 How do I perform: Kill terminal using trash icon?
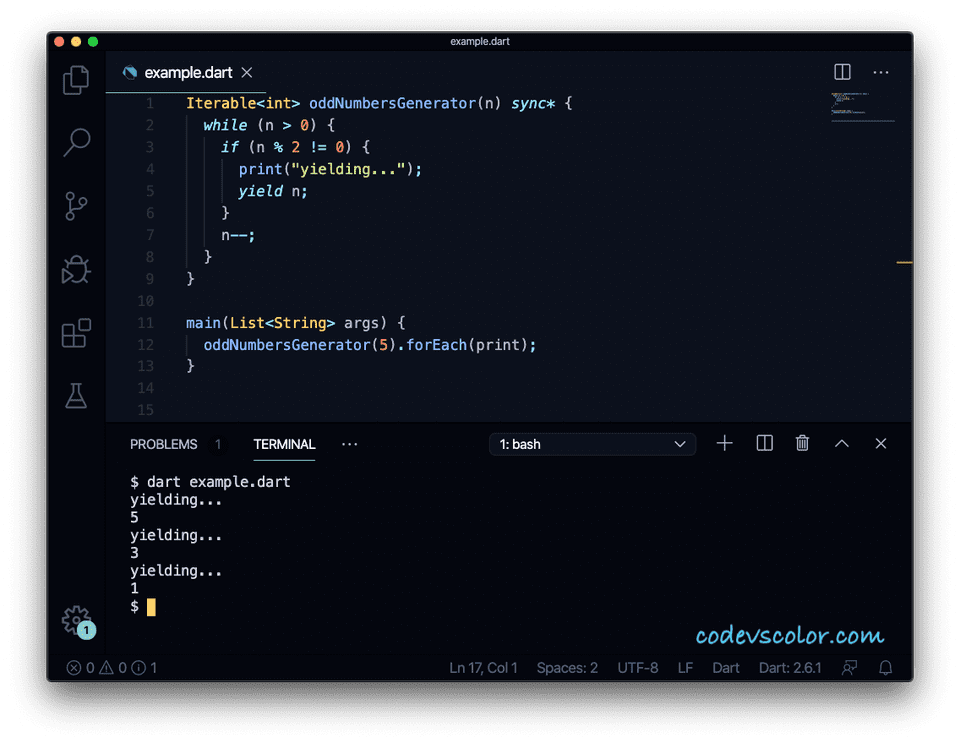(x=802, y=443)
